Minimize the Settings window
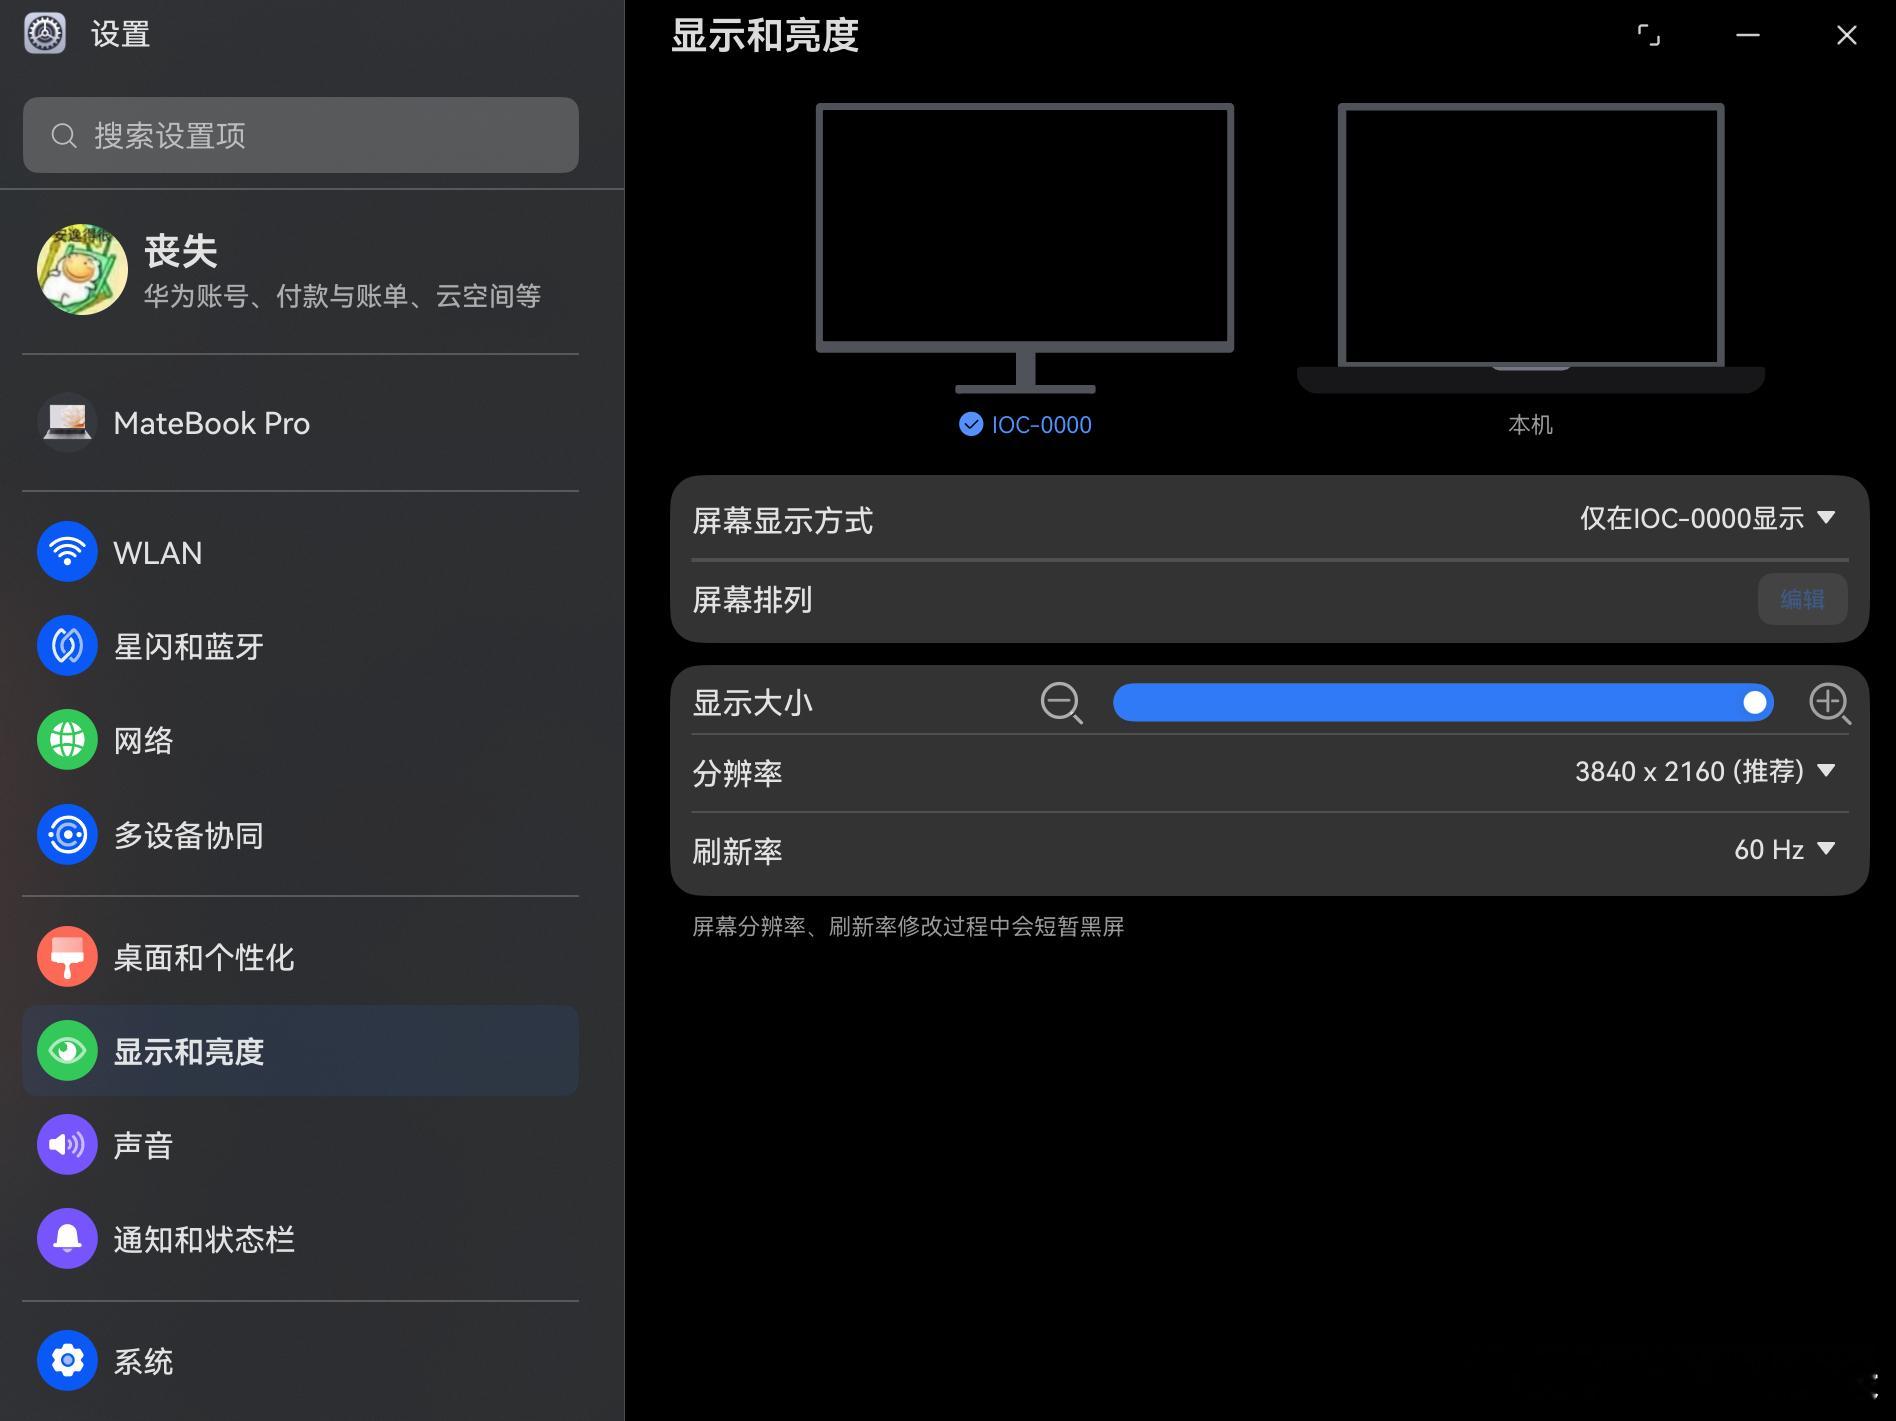 (1748, 36)
